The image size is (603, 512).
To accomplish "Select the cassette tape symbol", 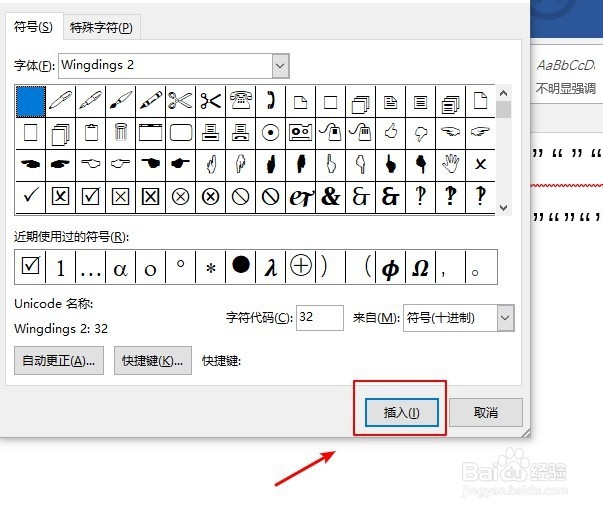I will point(301,133).
